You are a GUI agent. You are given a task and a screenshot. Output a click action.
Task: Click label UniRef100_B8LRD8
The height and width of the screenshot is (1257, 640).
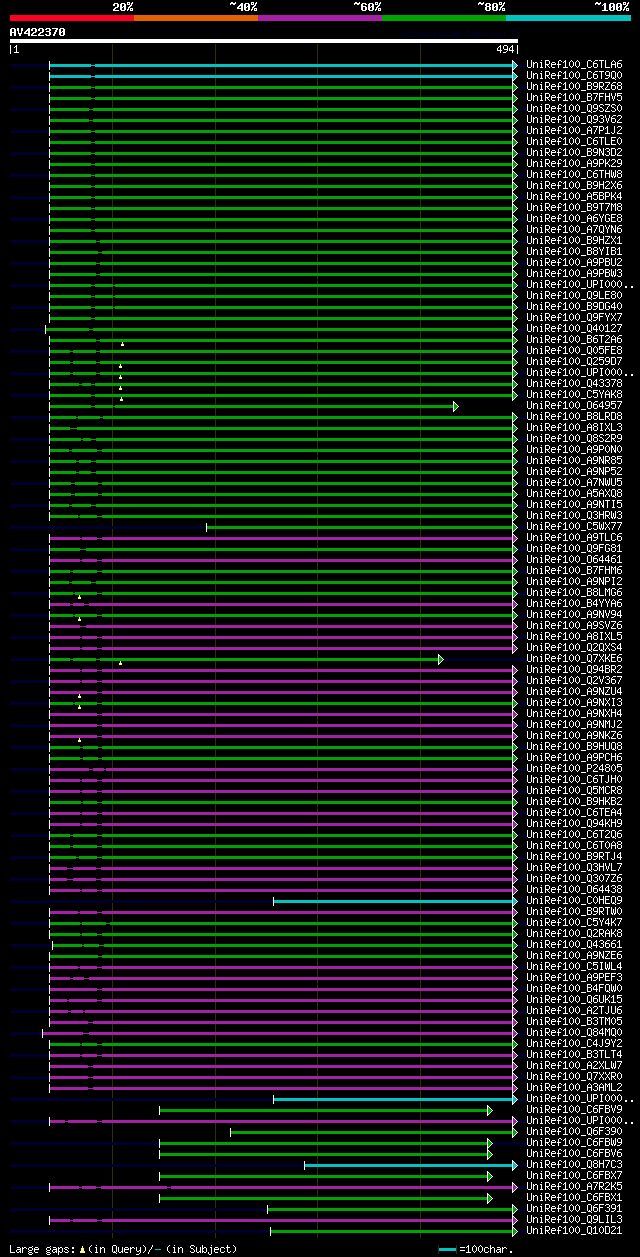pos(574,417)
